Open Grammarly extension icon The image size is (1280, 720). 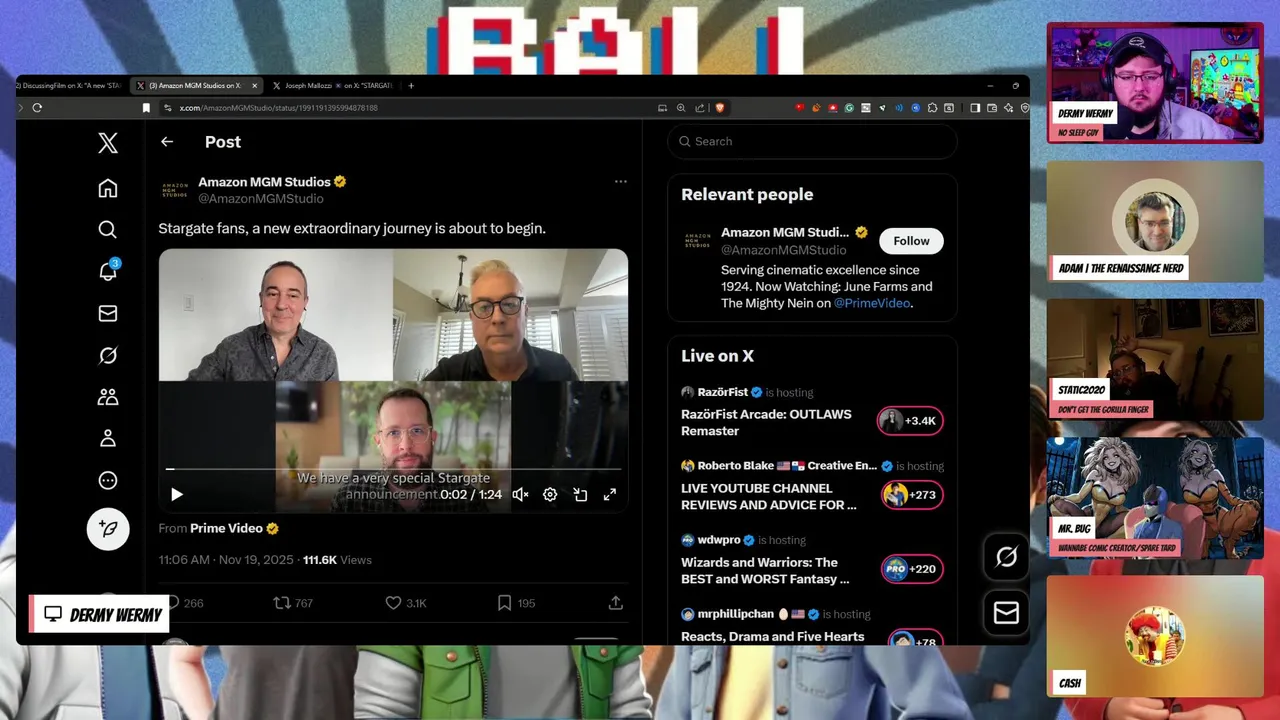tap(849, 108)
